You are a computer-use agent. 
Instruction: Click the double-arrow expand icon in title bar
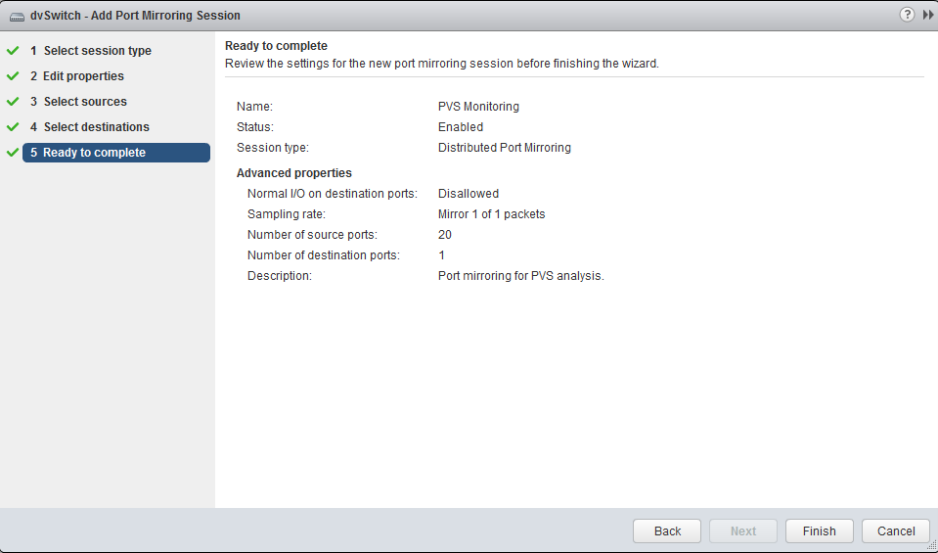[927, 15]
